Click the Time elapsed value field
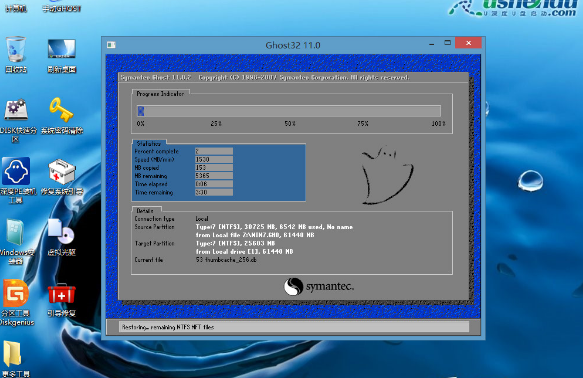This screenshot has height=378, width=583. tap(214, 184)
